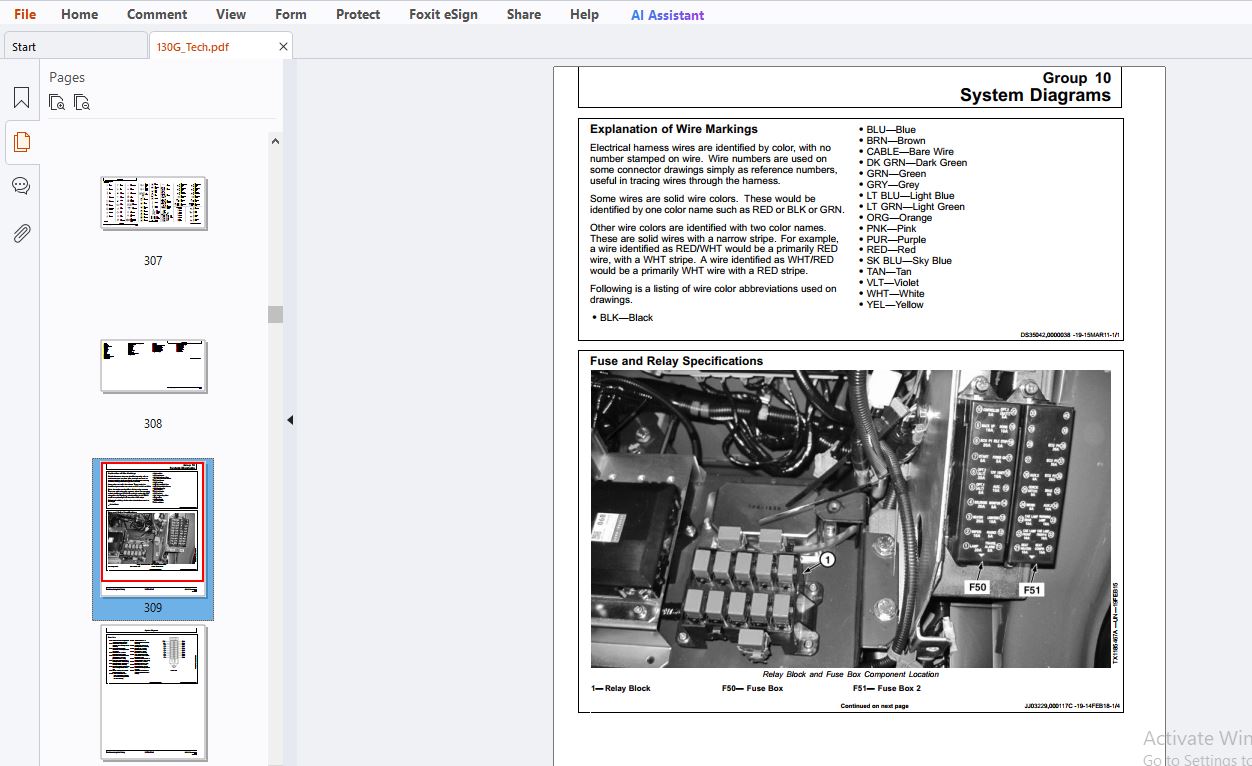Click the Pages panel scrollbar thumb
The width and height of the screenshot is (1252, 766).
275,314
